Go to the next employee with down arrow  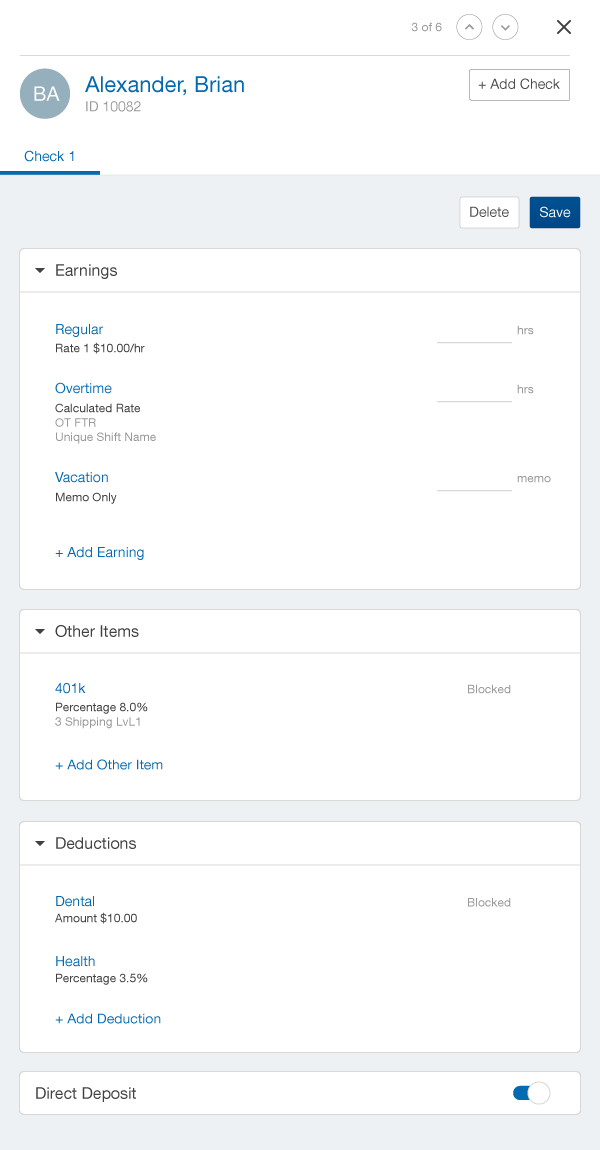[506, 27]
